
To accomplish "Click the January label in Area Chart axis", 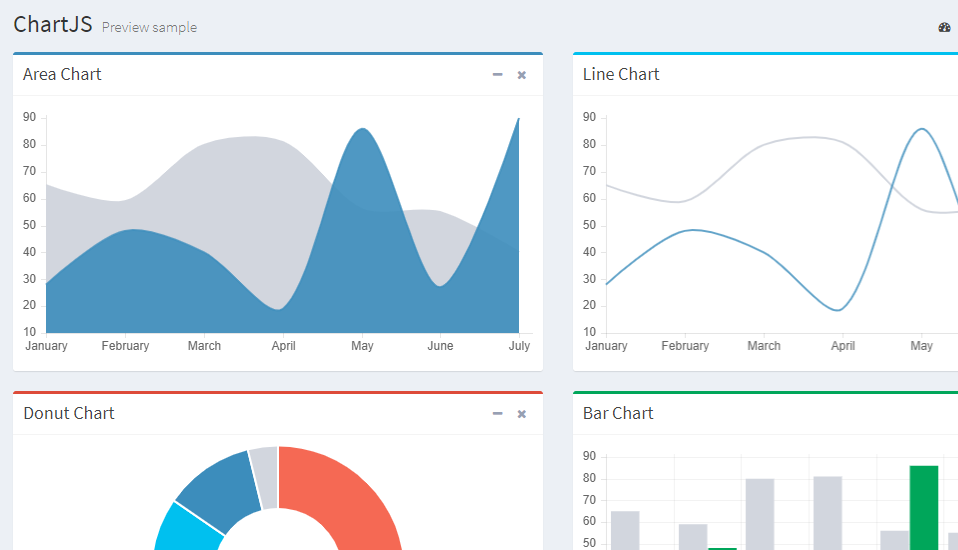I will (x=46, y=346).
